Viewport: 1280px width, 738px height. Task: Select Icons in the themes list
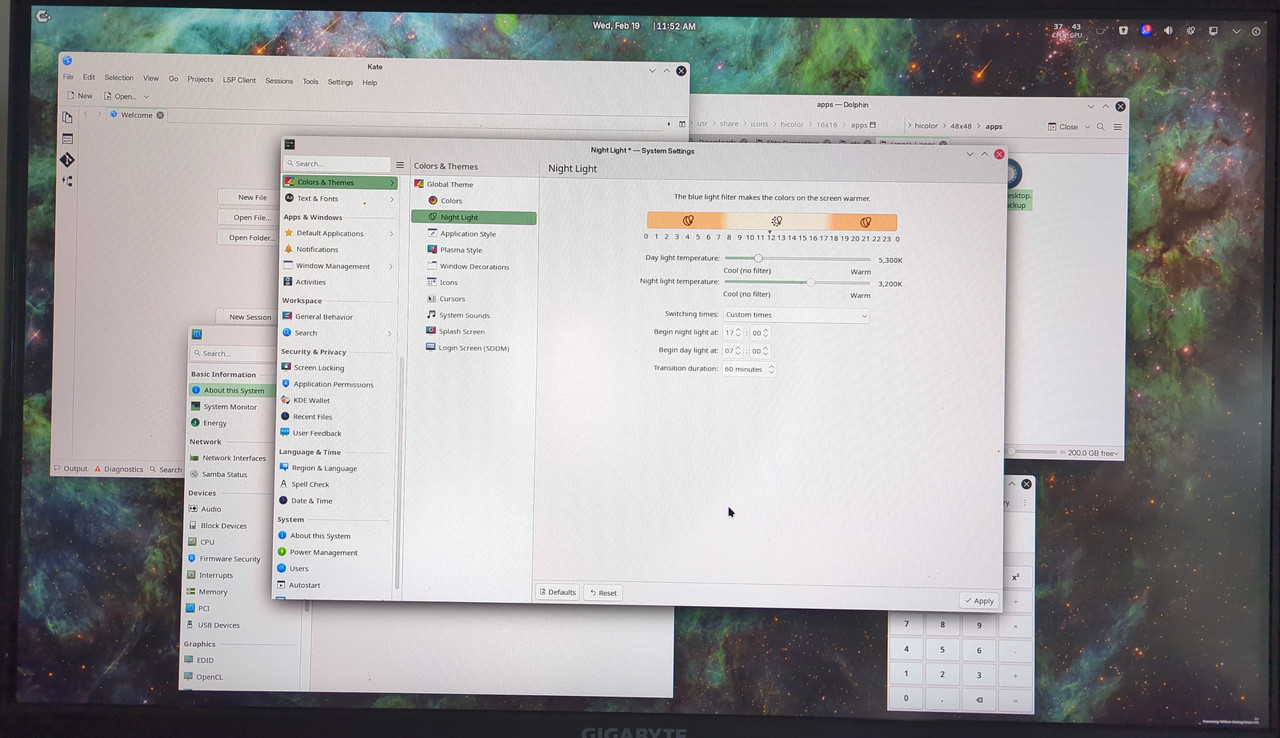coord(474,282)
